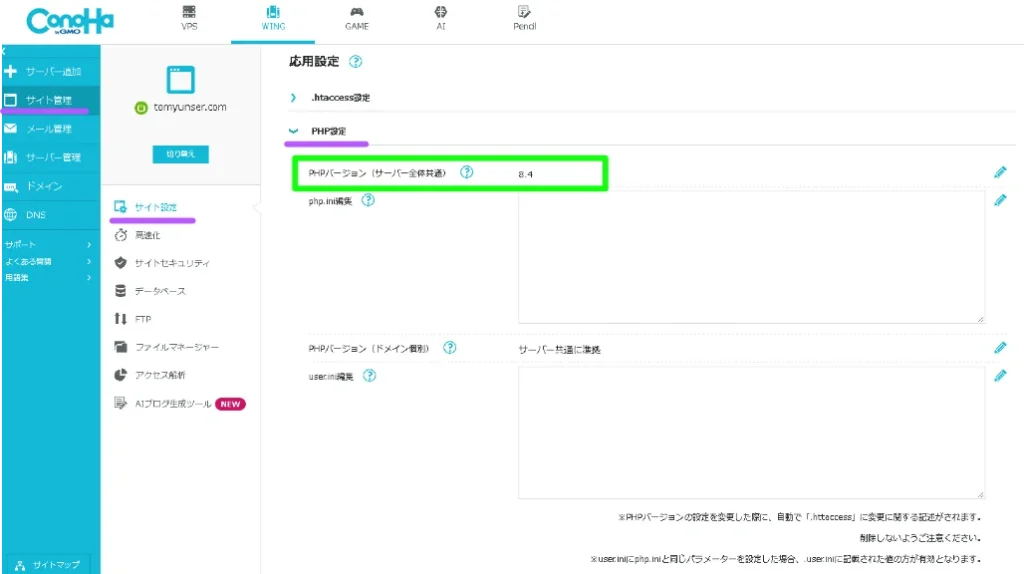Click the VPS server icon
Viewport: 1024px width, 574px height.
189,12
